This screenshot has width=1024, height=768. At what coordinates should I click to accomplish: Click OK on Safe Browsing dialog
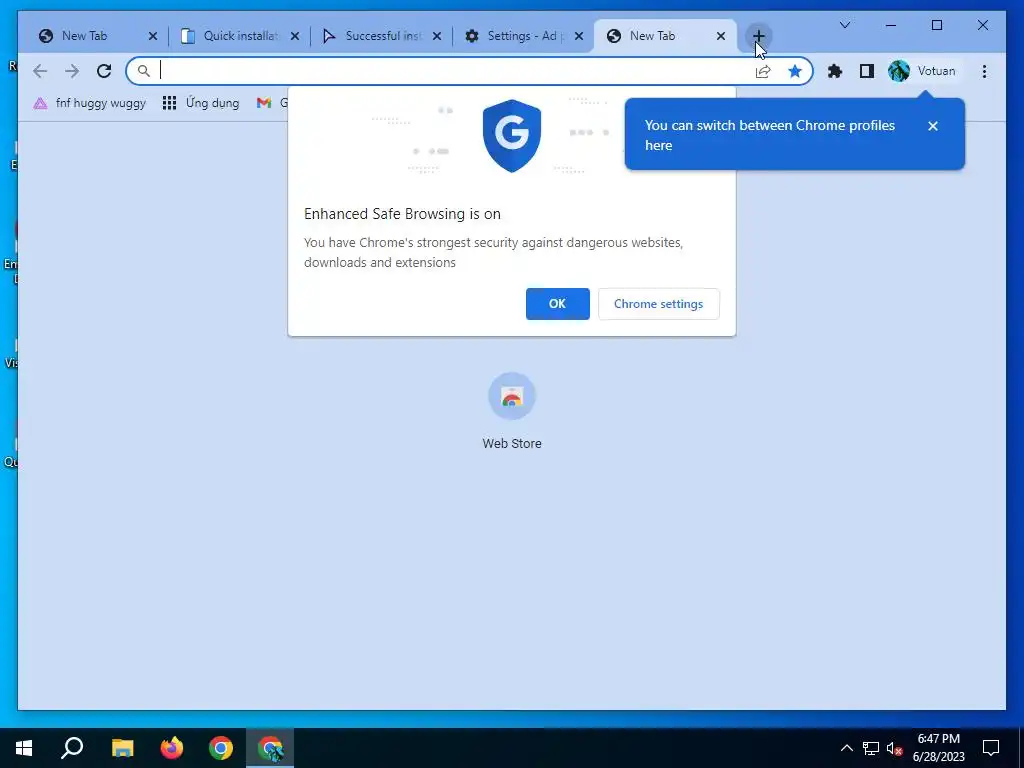[557, 304]
